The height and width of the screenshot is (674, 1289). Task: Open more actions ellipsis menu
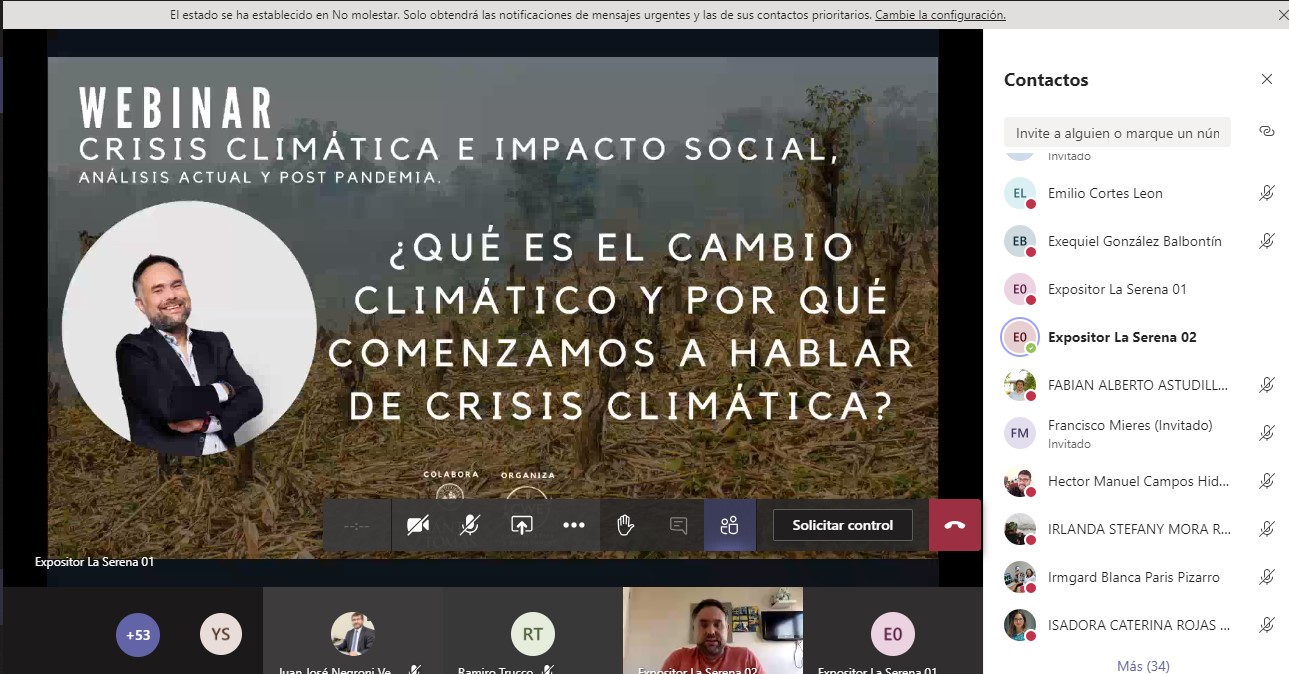(x=574, y=525)
